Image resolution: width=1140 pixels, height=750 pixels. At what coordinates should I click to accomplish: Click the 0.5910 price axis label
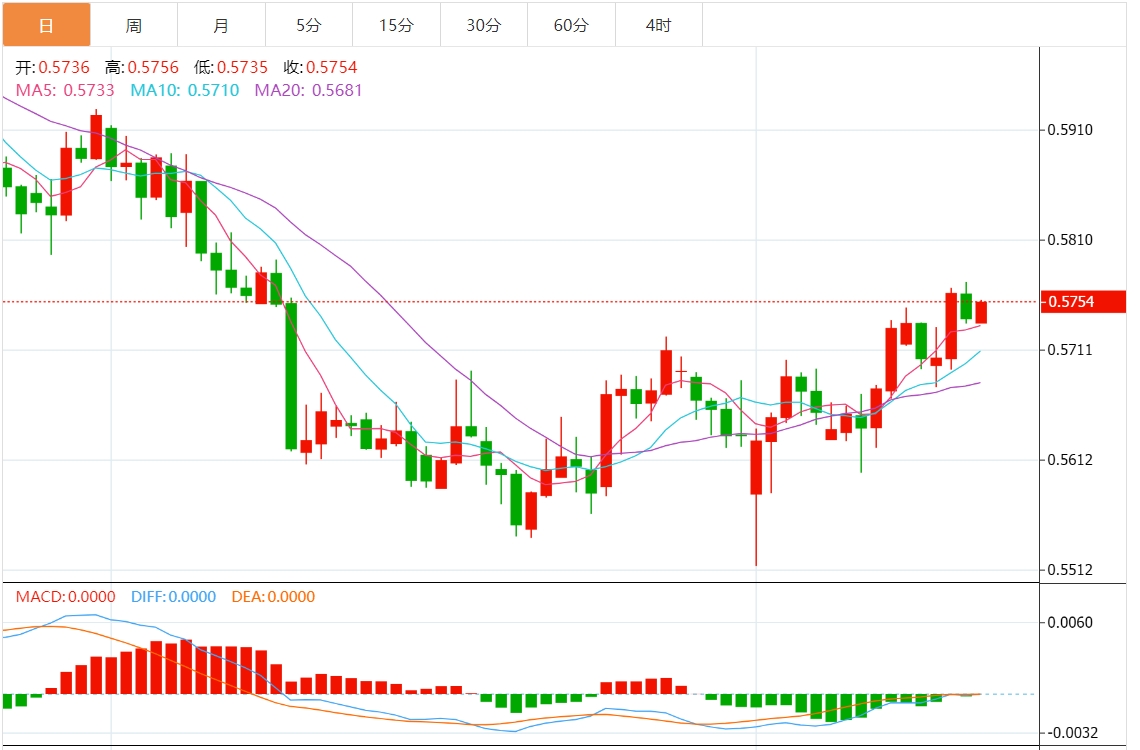(1069, 130)
